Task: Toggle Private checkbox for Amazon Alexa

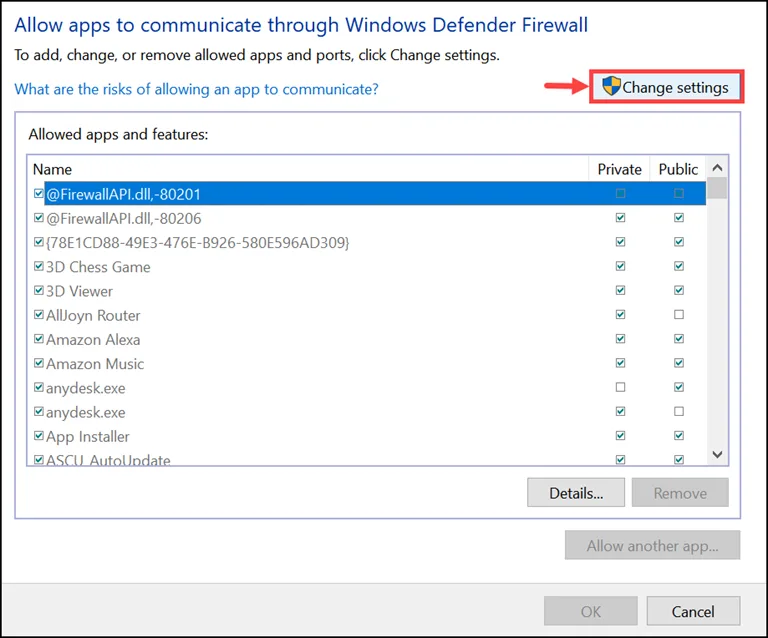Action: [621, 339]
